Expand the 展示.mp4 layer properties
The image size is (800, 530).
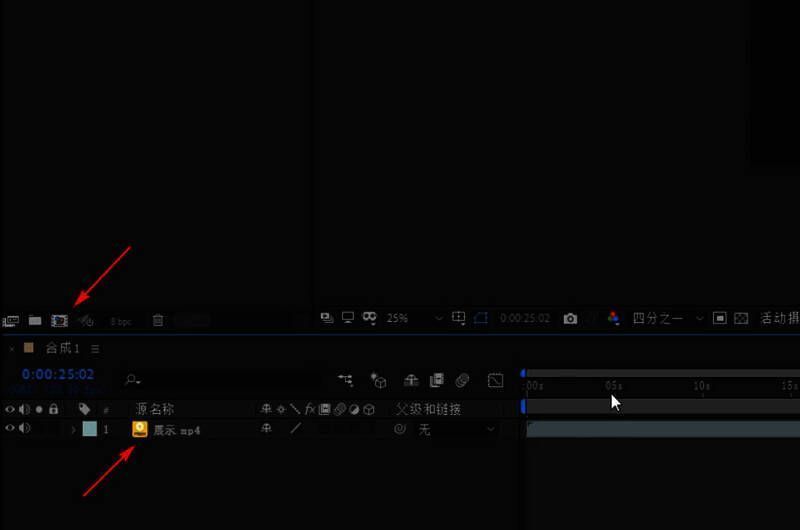coord(72,429)
